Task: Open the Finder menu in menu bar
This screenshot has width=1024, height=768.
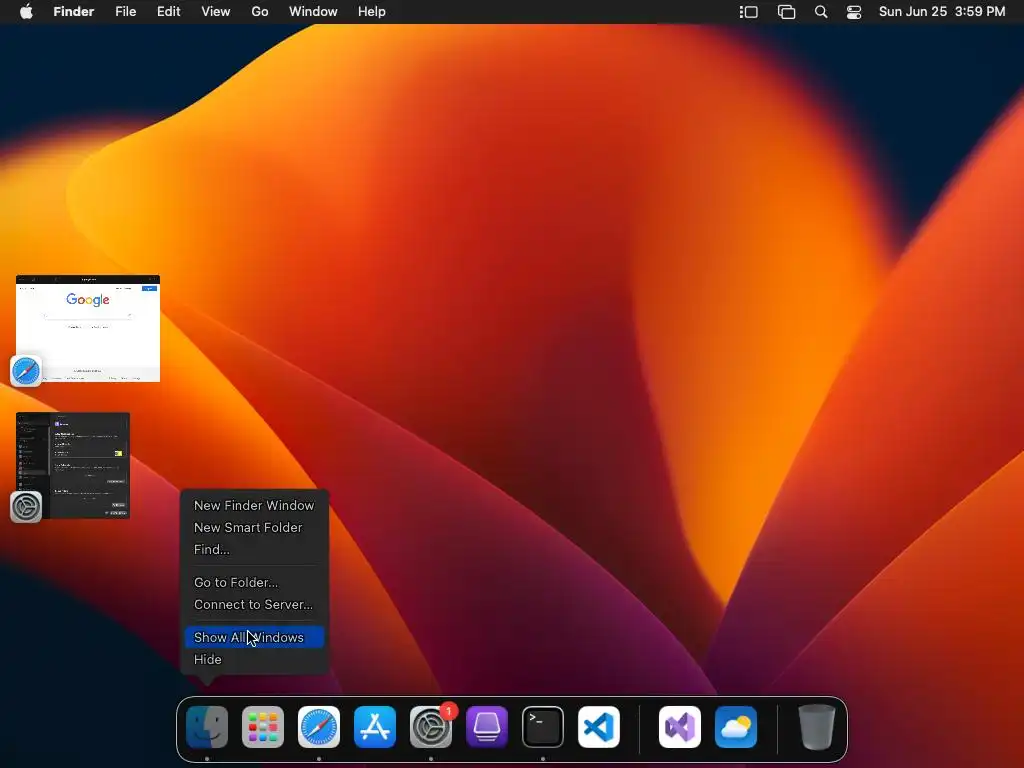Action: (x=74, y=12)
